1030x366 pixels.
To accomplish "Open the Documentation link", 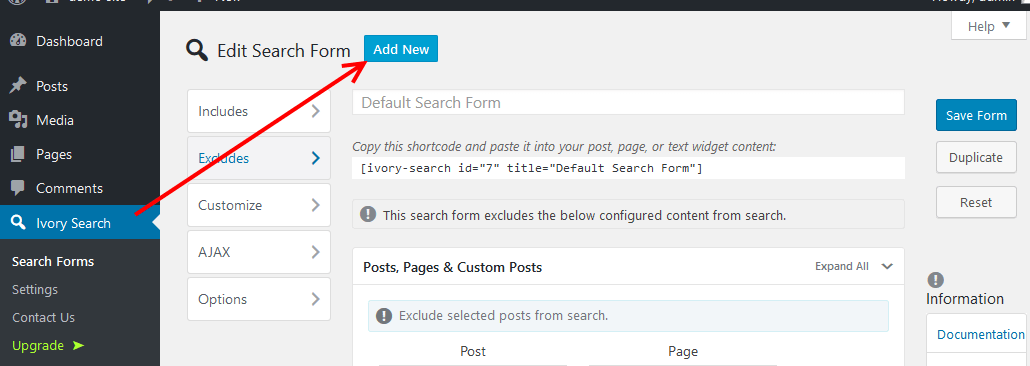I will pos(981,334).
